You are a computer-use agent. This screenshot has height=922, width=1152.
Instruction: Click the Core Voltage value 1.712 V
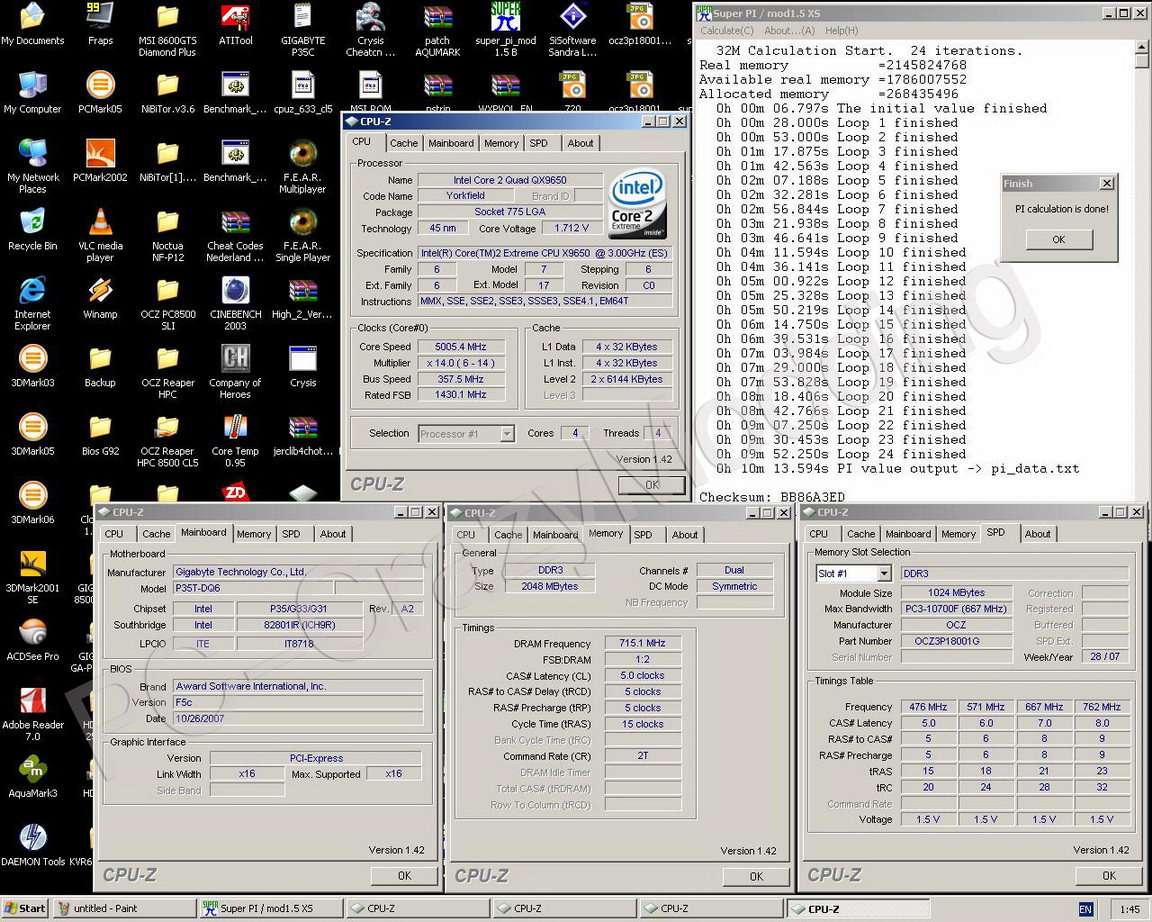572,228
